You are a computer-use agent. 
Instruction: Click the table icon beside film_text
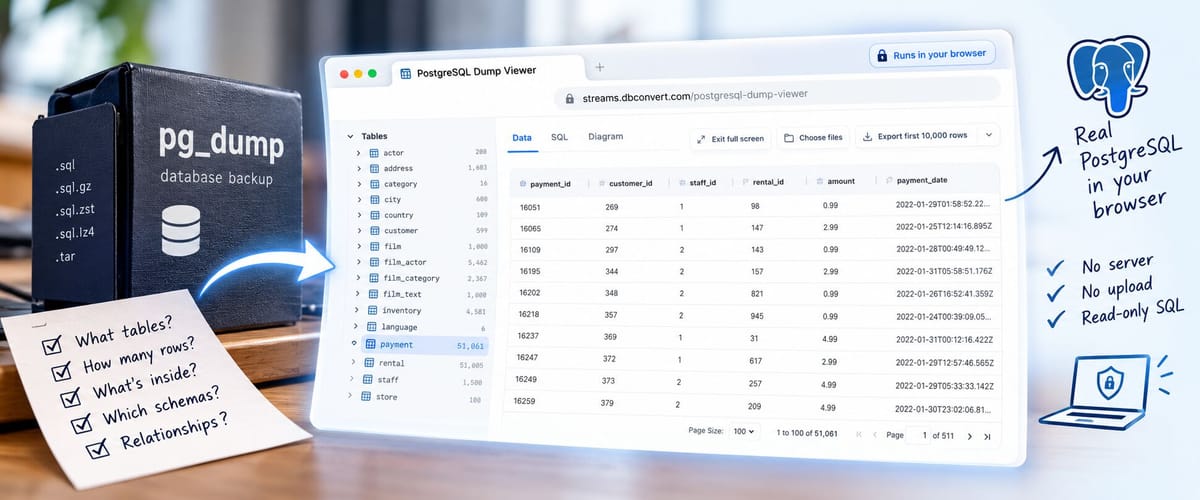pos(374,295)
